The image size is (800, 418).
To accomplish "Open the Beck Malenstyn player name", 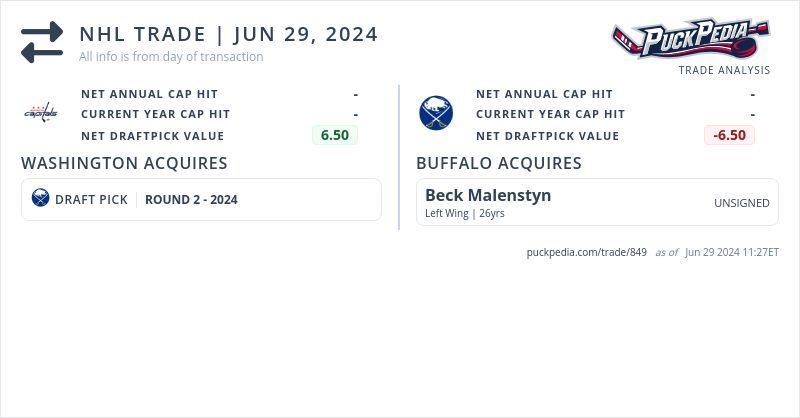I will click(488, 195).
